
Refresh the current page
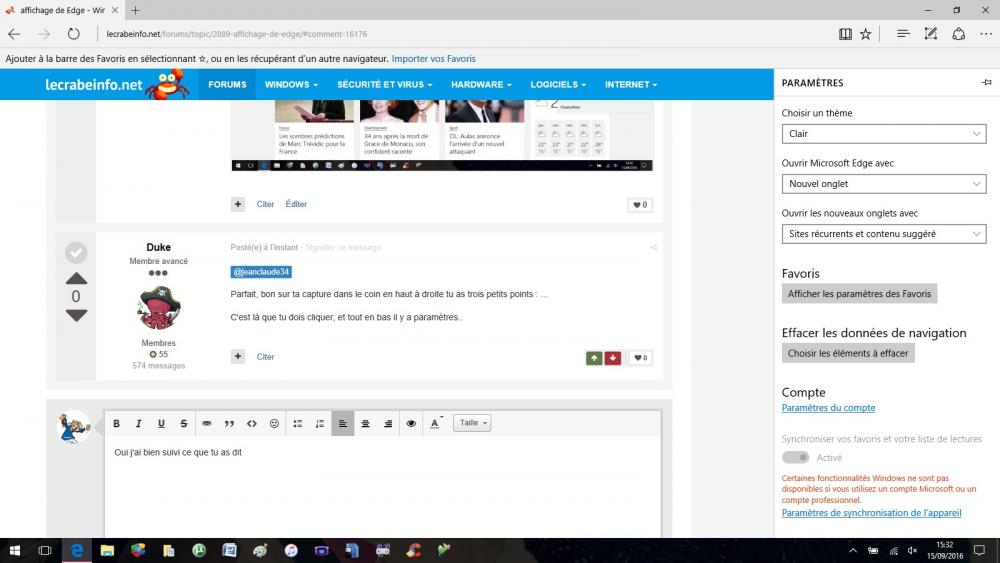click(x=73, y=34)
